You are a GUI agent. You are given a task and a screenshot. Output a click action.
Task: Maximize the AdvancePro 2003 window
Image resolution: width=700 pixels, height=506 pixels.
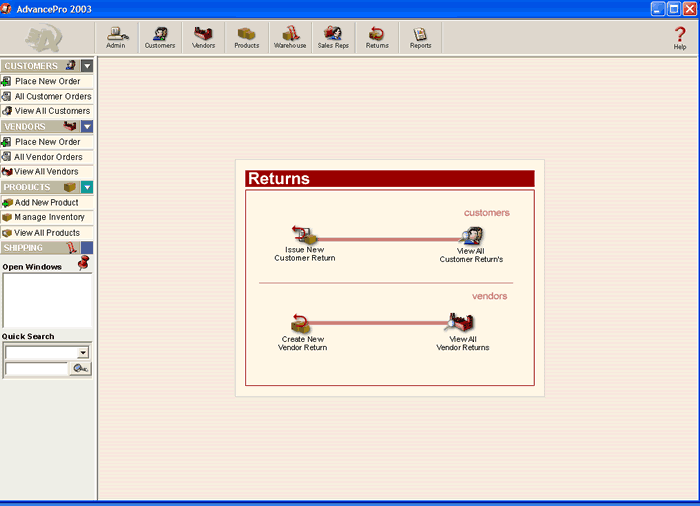tap(674, 9)
